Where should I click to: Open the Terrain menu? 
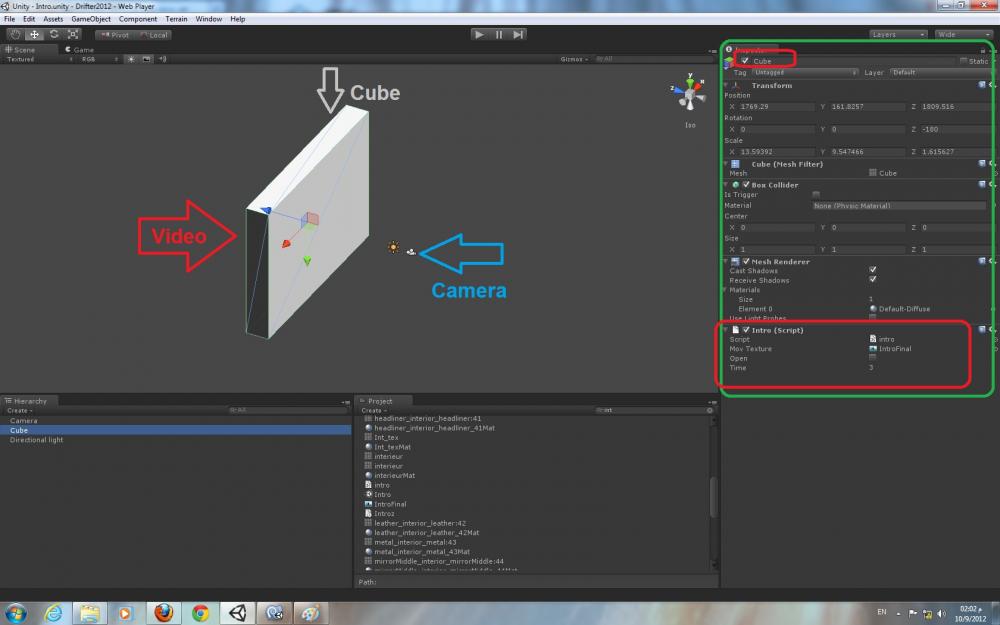176,19
